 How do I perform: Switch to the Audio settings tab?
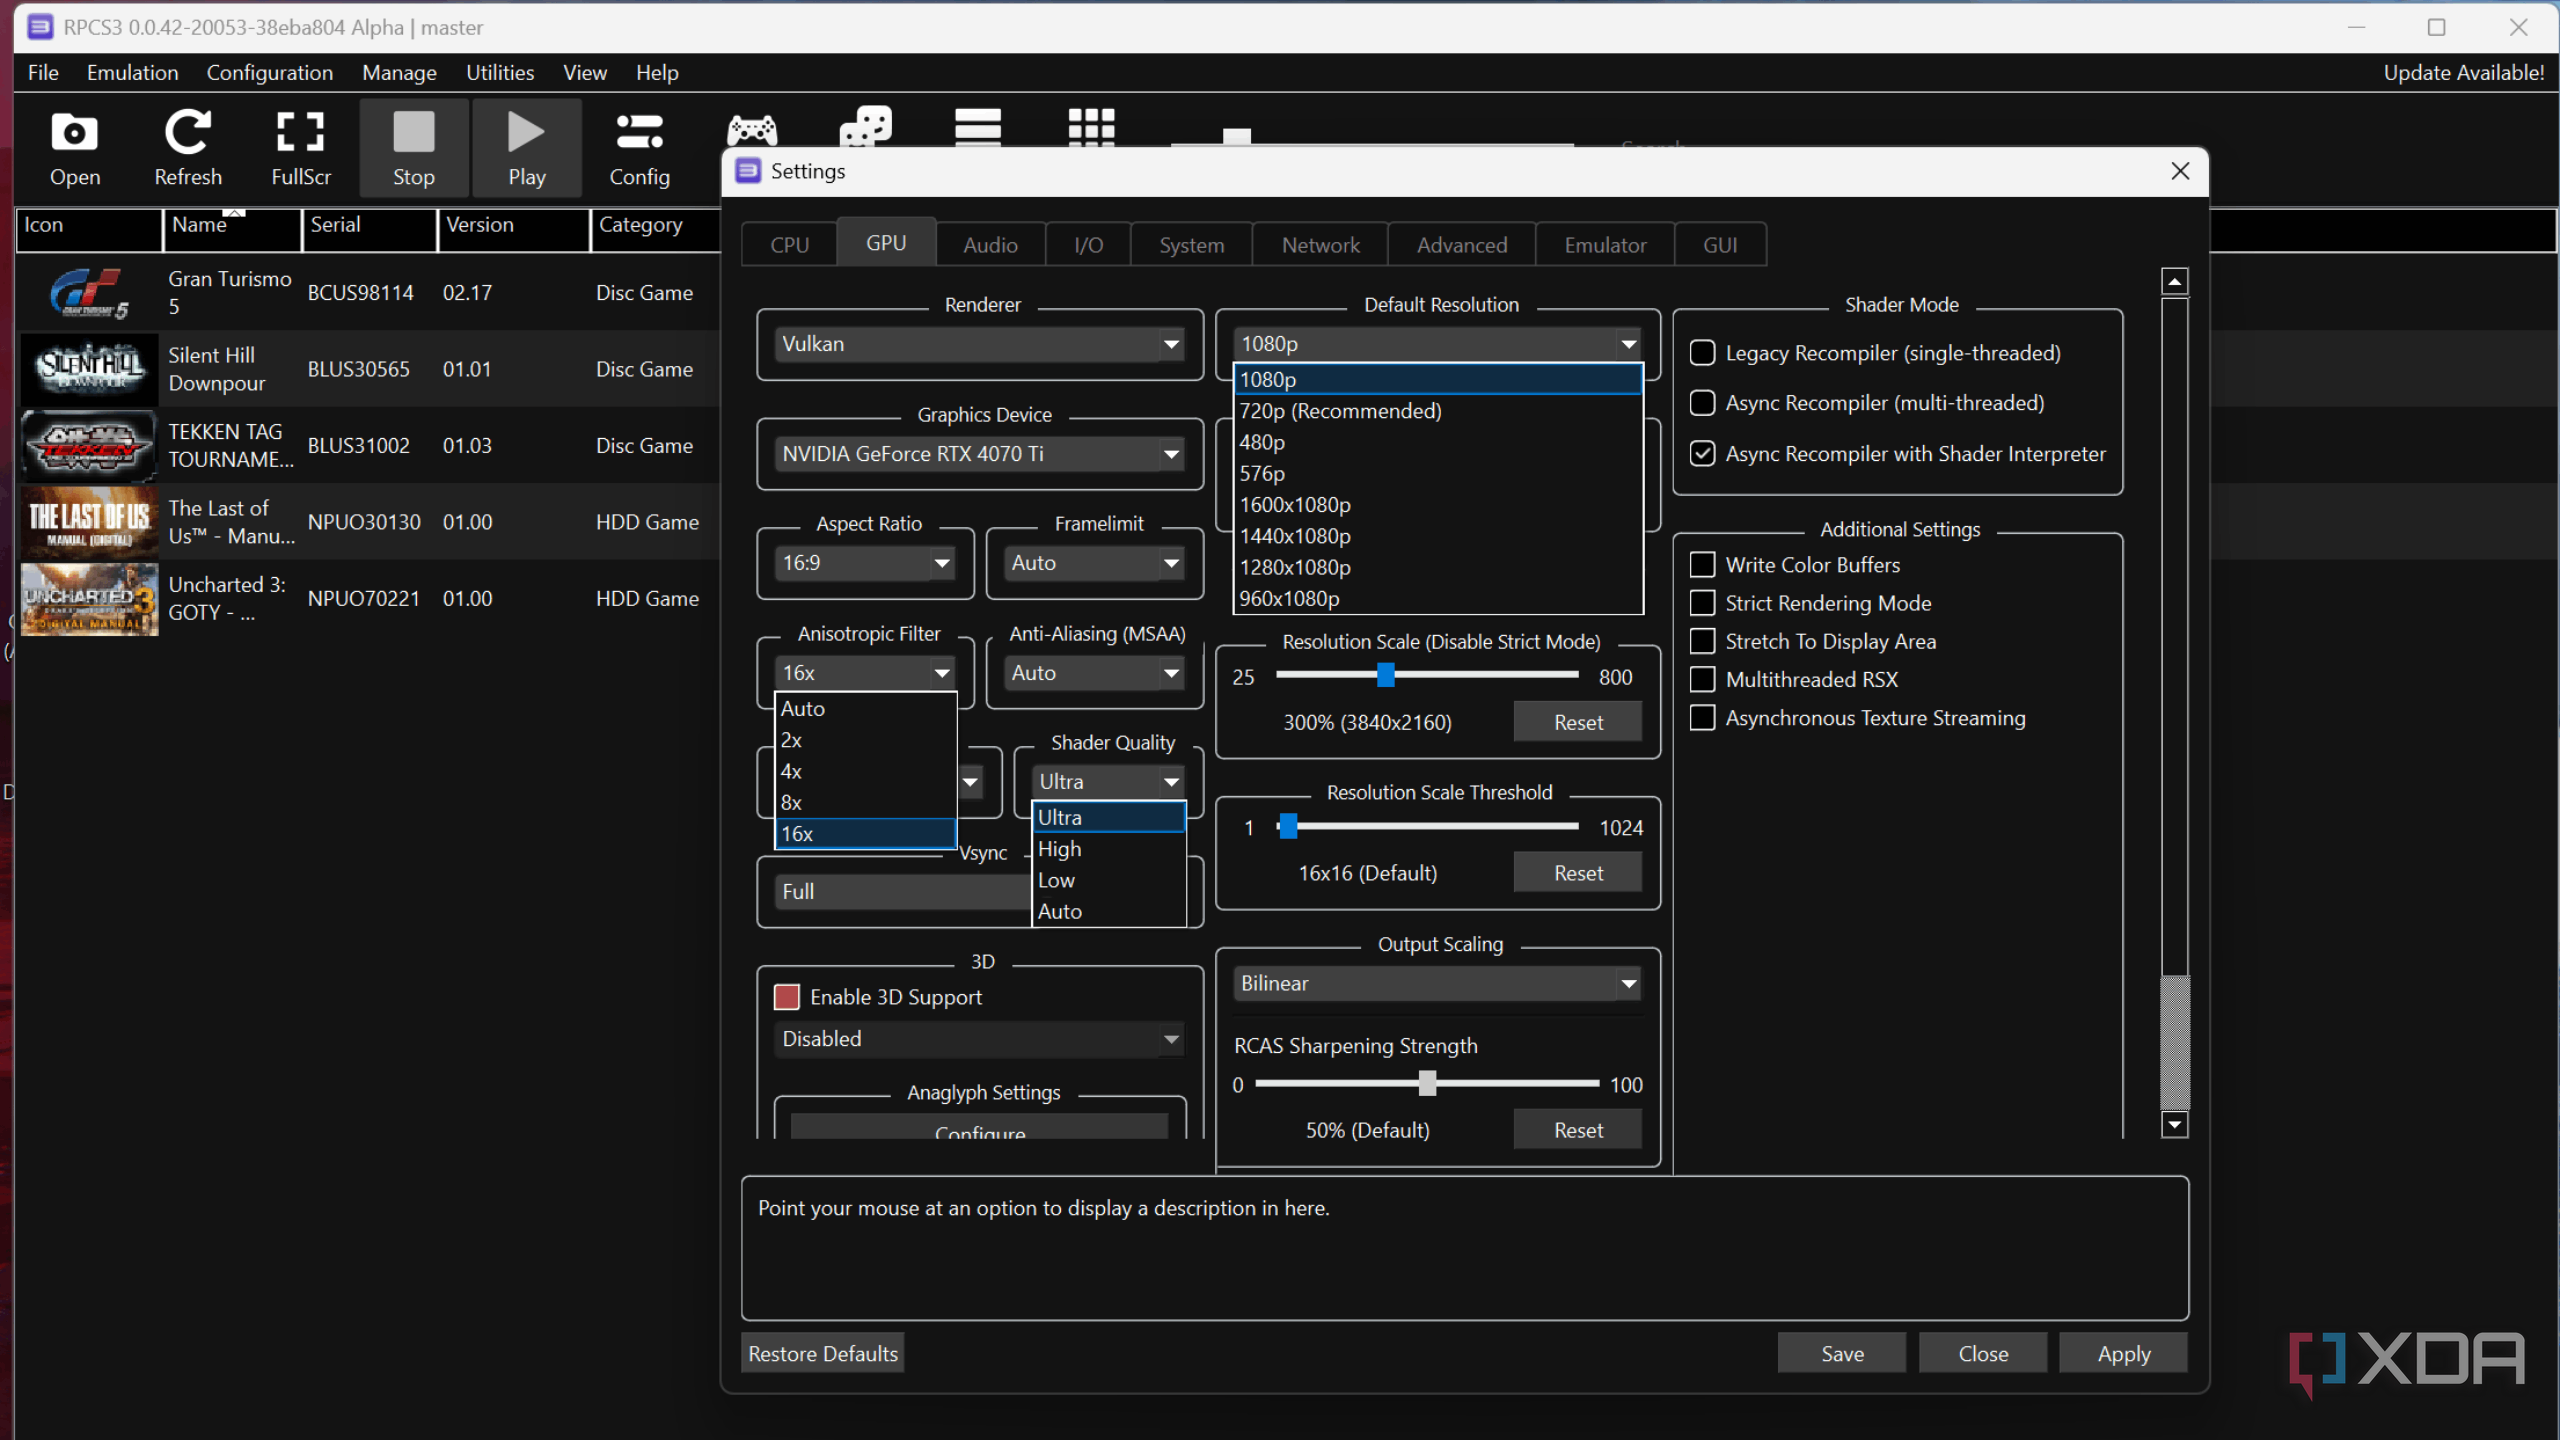(990, 245)
